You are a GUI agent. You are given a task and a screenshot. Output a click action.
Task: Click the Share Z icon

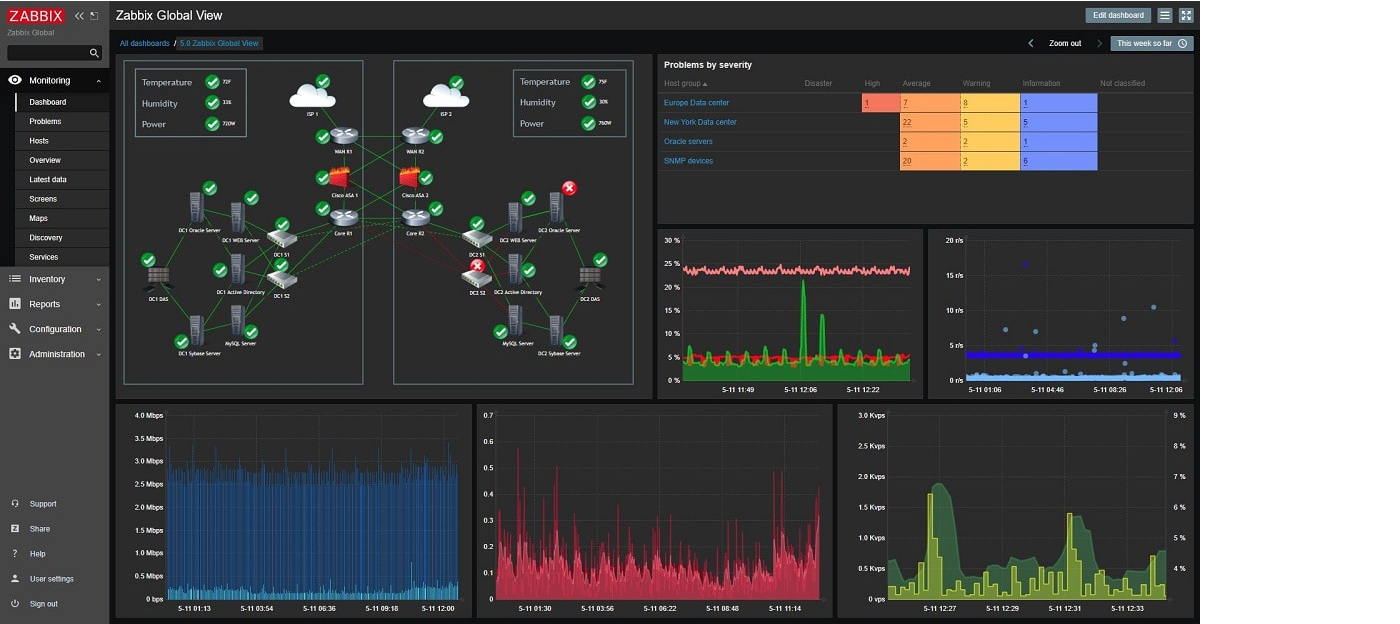point(15,529)
